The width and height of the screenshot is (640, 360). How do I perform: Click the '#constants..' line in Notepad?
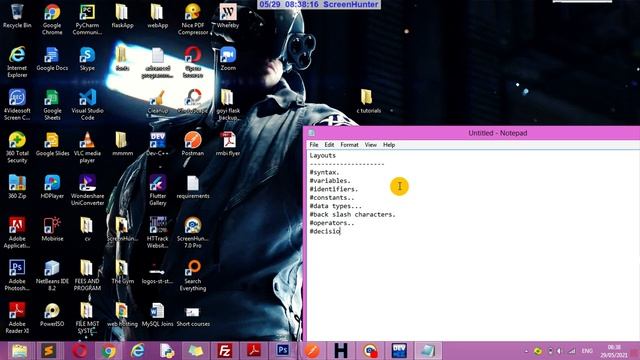pos(332,198)
